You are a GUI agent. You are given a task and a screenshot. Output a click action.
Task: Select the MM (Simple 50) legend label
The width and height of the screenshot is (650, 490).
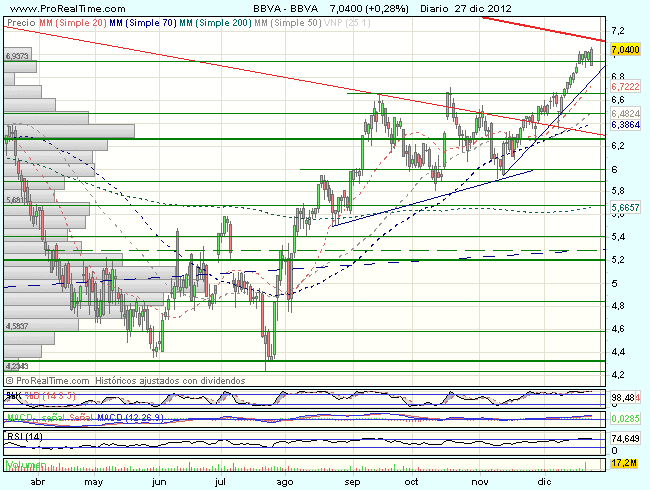point(288,23)
